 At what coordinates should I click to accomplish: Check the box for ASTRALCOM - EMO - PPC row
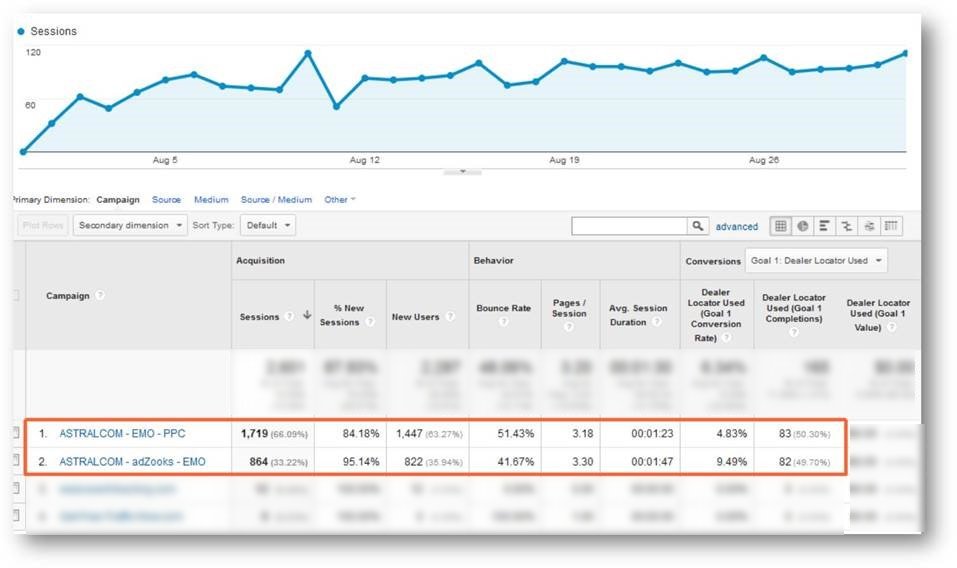15,434
